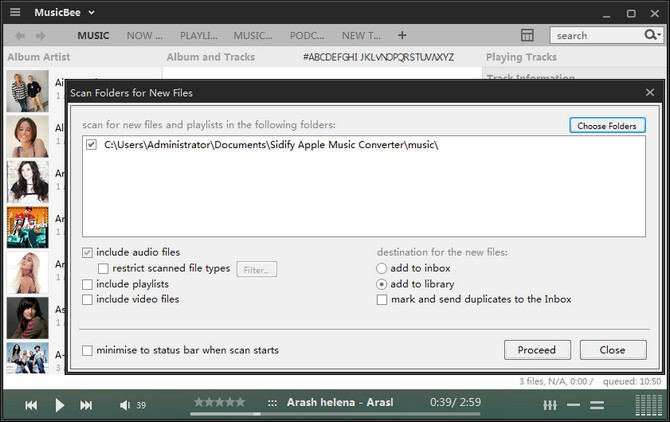
Task: Skip to next track
Action: pos(86,405)
